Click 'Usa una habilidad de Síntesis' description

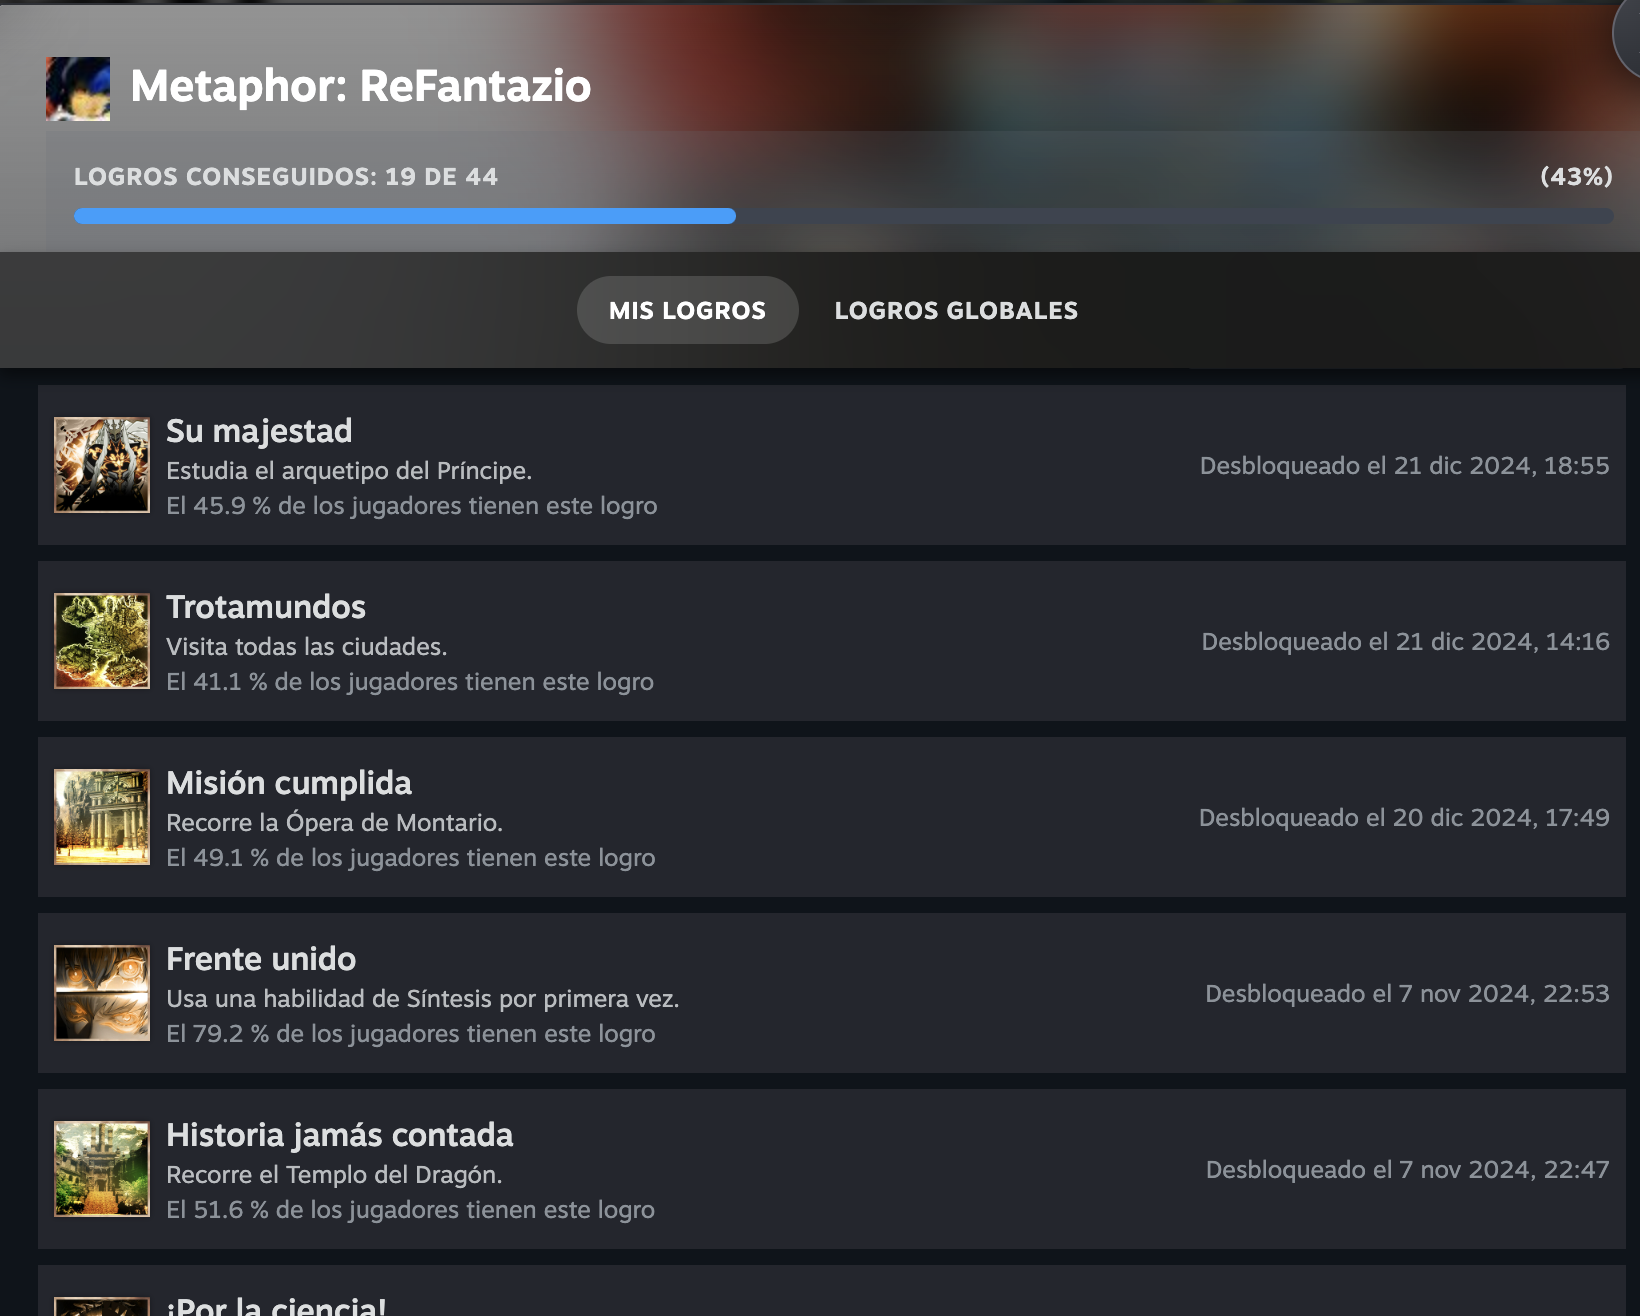pos(422,999)
